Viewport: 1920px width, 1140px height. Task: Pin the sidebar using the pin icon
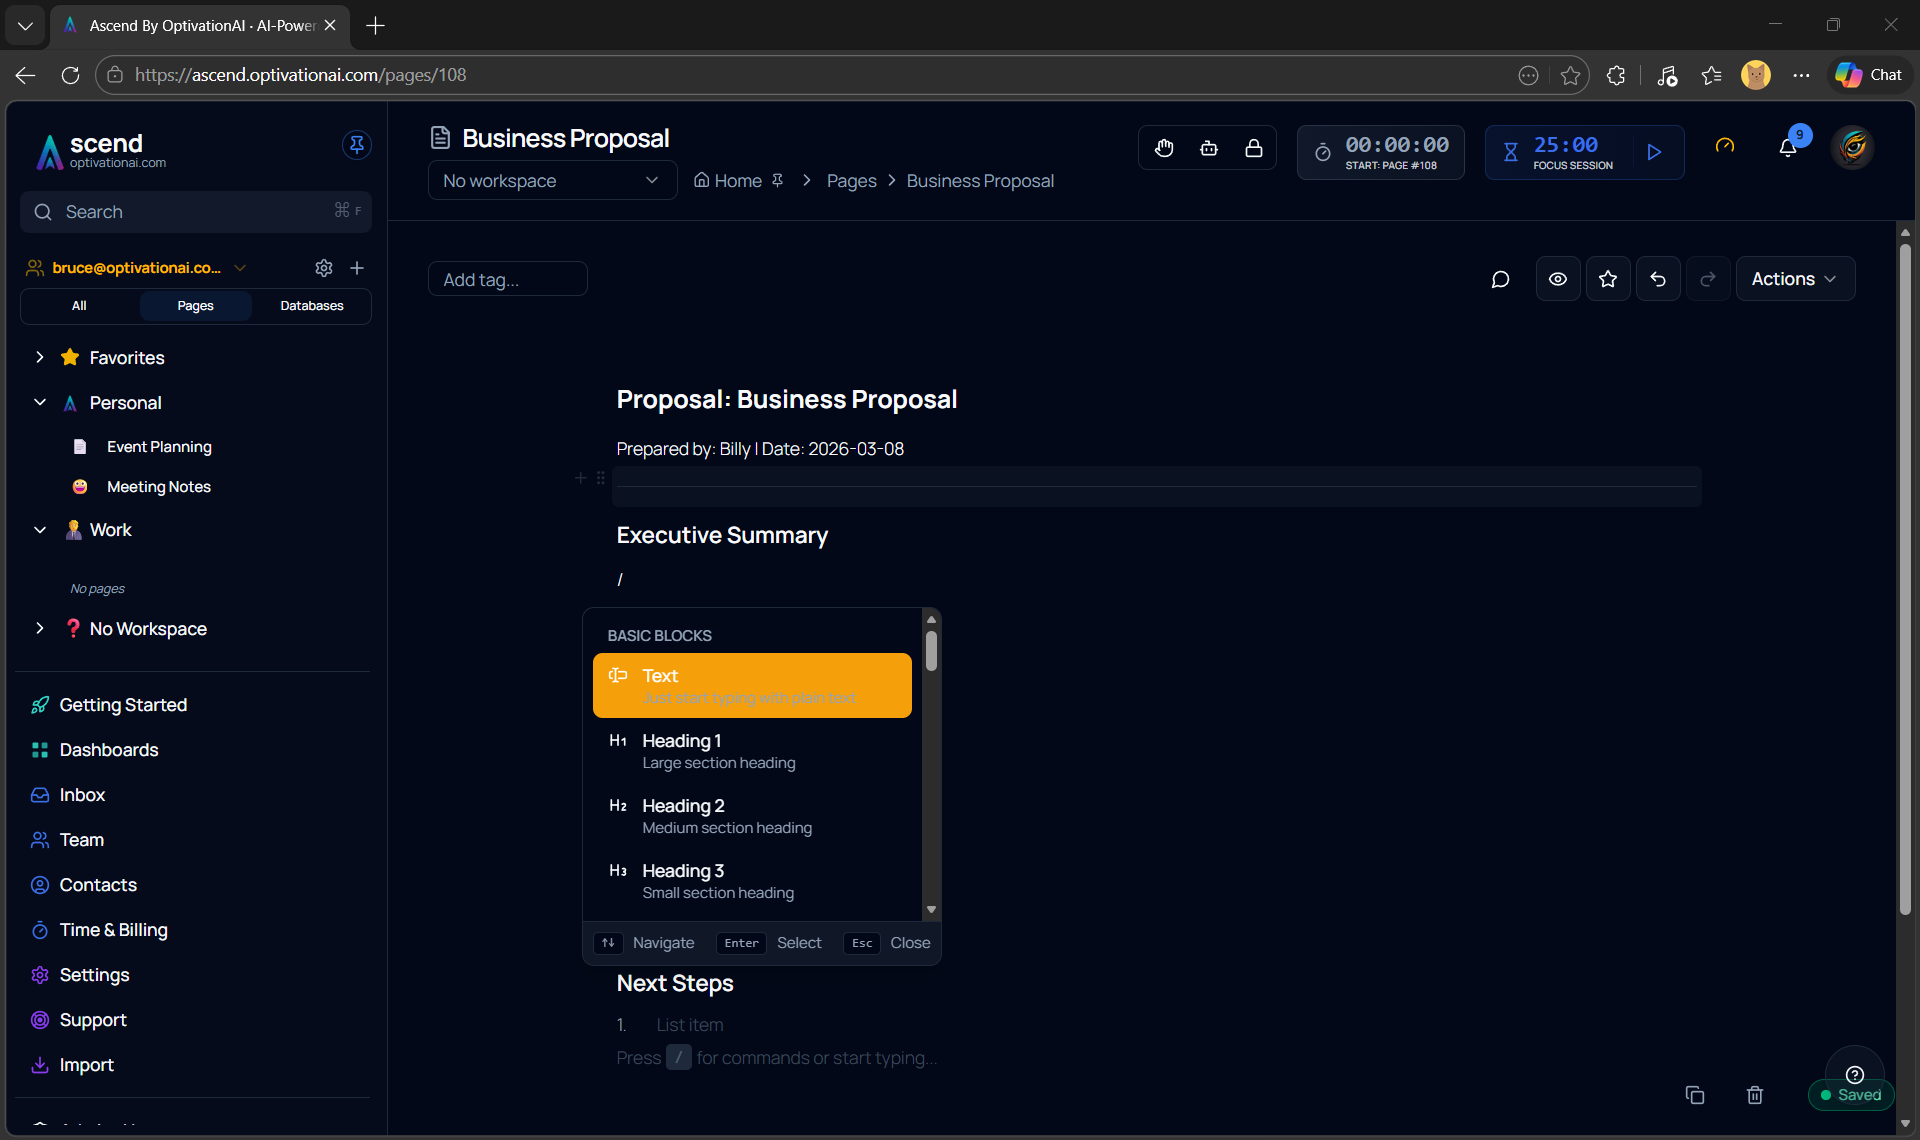point(357,145)
